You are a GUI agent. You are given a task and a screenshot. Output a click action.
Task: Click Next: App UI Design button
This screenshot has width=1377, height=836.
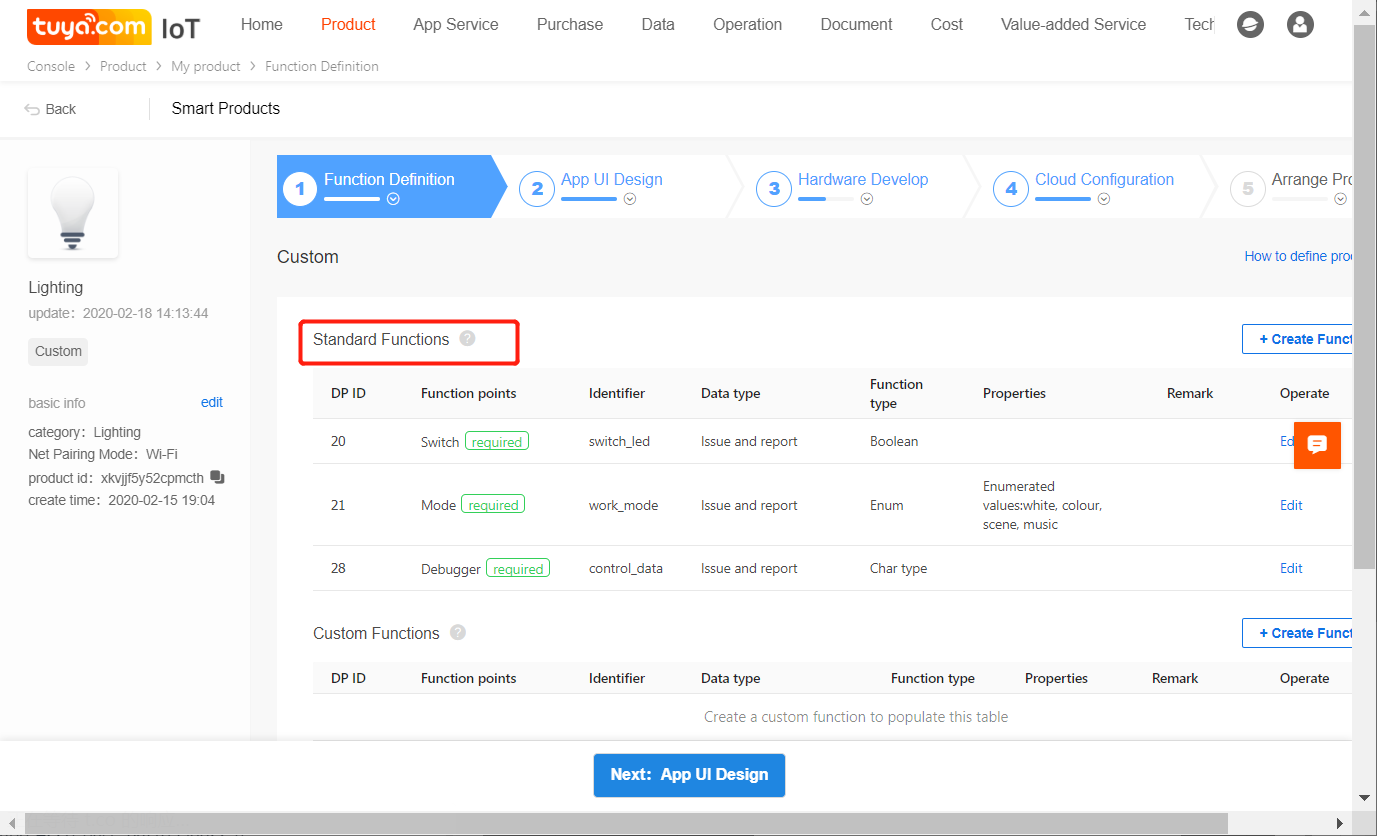tap(689, 775)
